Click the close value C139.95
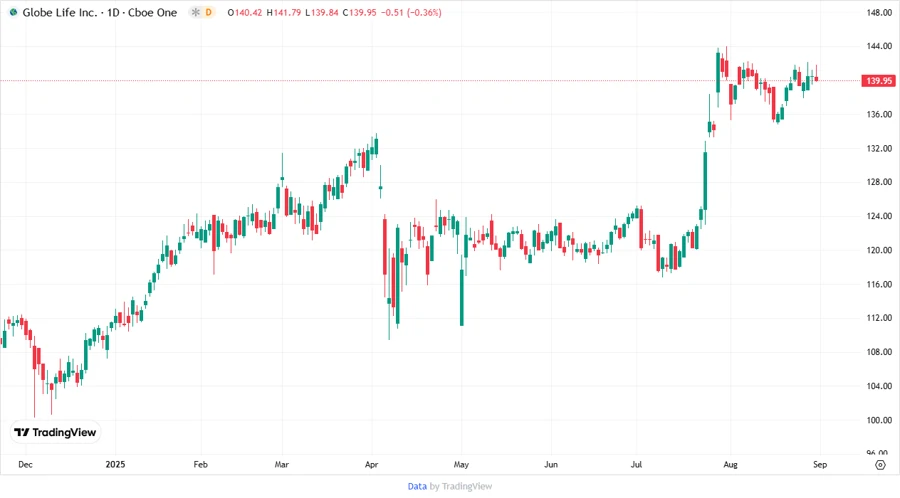This screenshot has height=498, width=900. (359, 12)
